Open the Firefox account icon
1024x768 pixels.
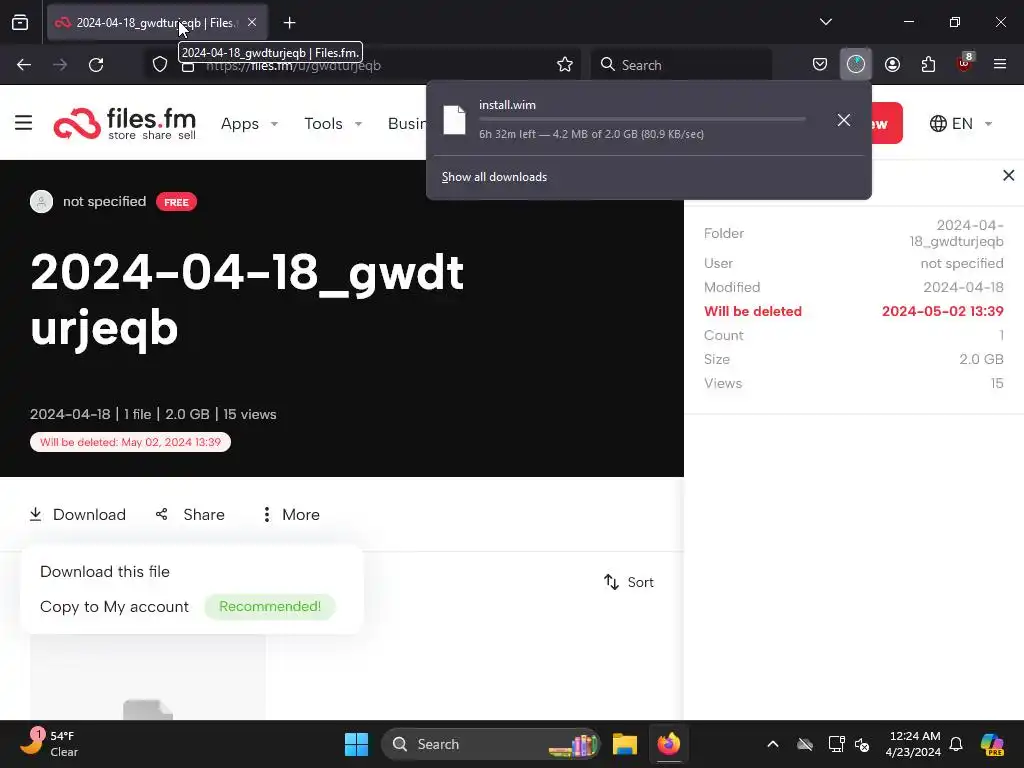(x=892, y=64)
